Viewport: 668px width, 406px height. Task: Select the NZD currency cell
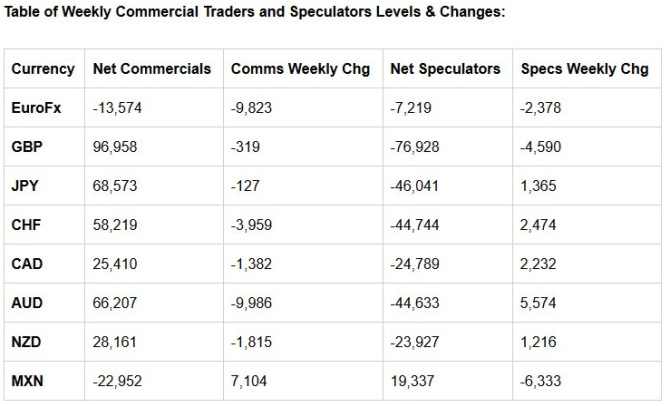[x=26, y=342]
